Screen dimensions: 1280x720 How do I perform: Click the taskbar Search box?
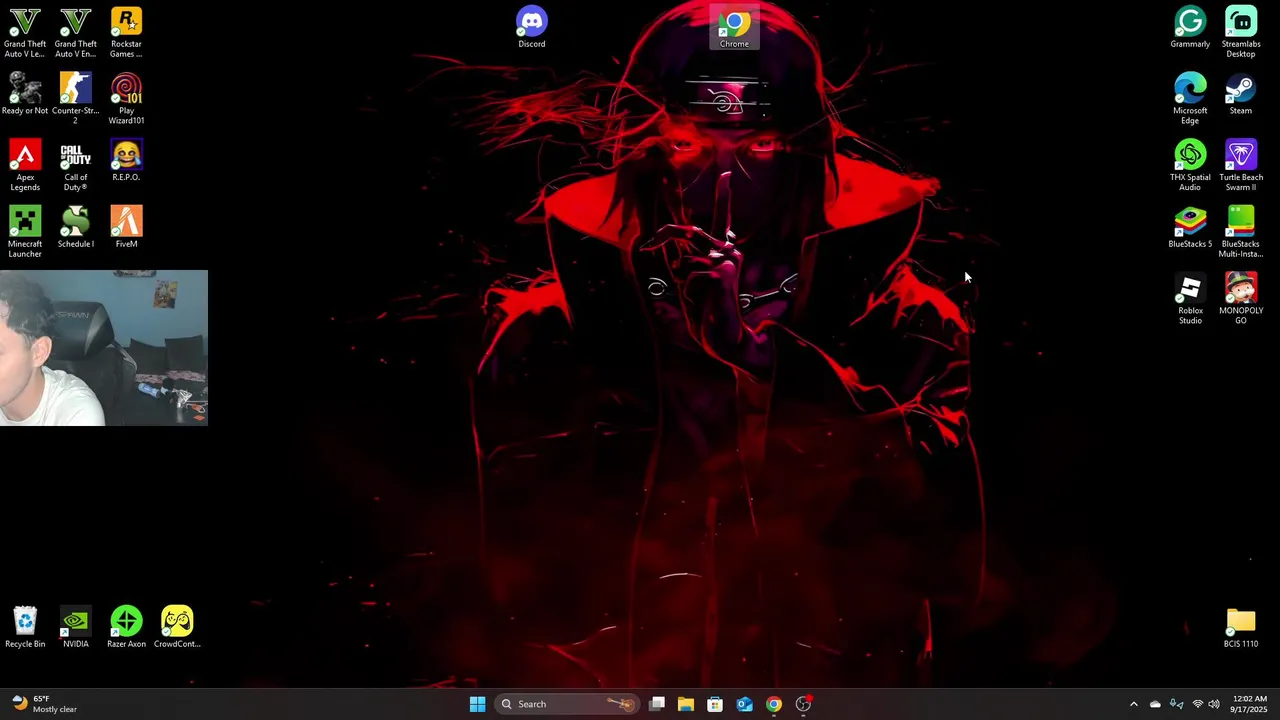tap(567, 704)
